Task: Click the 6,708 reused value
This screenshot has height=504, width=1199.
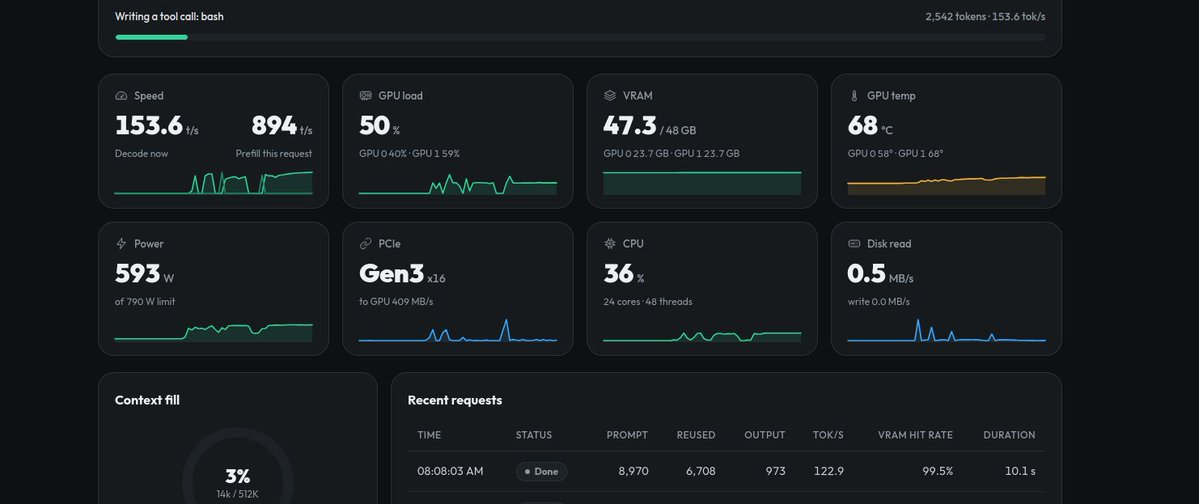Action: click(x=700, y=471)
